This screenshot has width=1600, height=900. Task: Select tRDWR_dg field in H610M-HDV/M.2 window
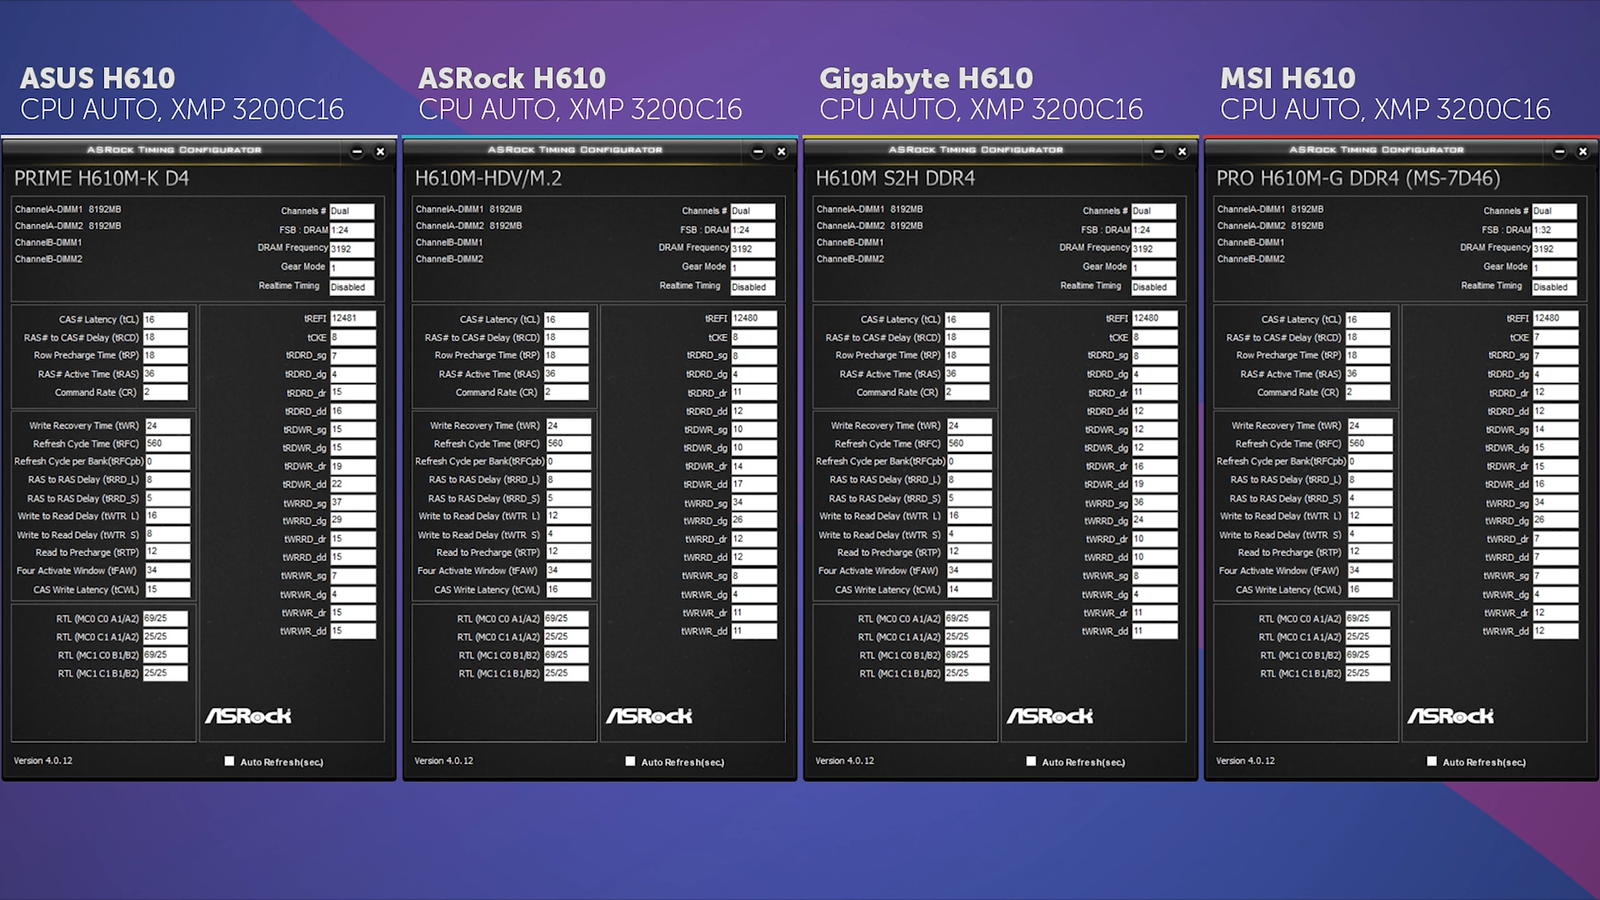pos(754,448)
